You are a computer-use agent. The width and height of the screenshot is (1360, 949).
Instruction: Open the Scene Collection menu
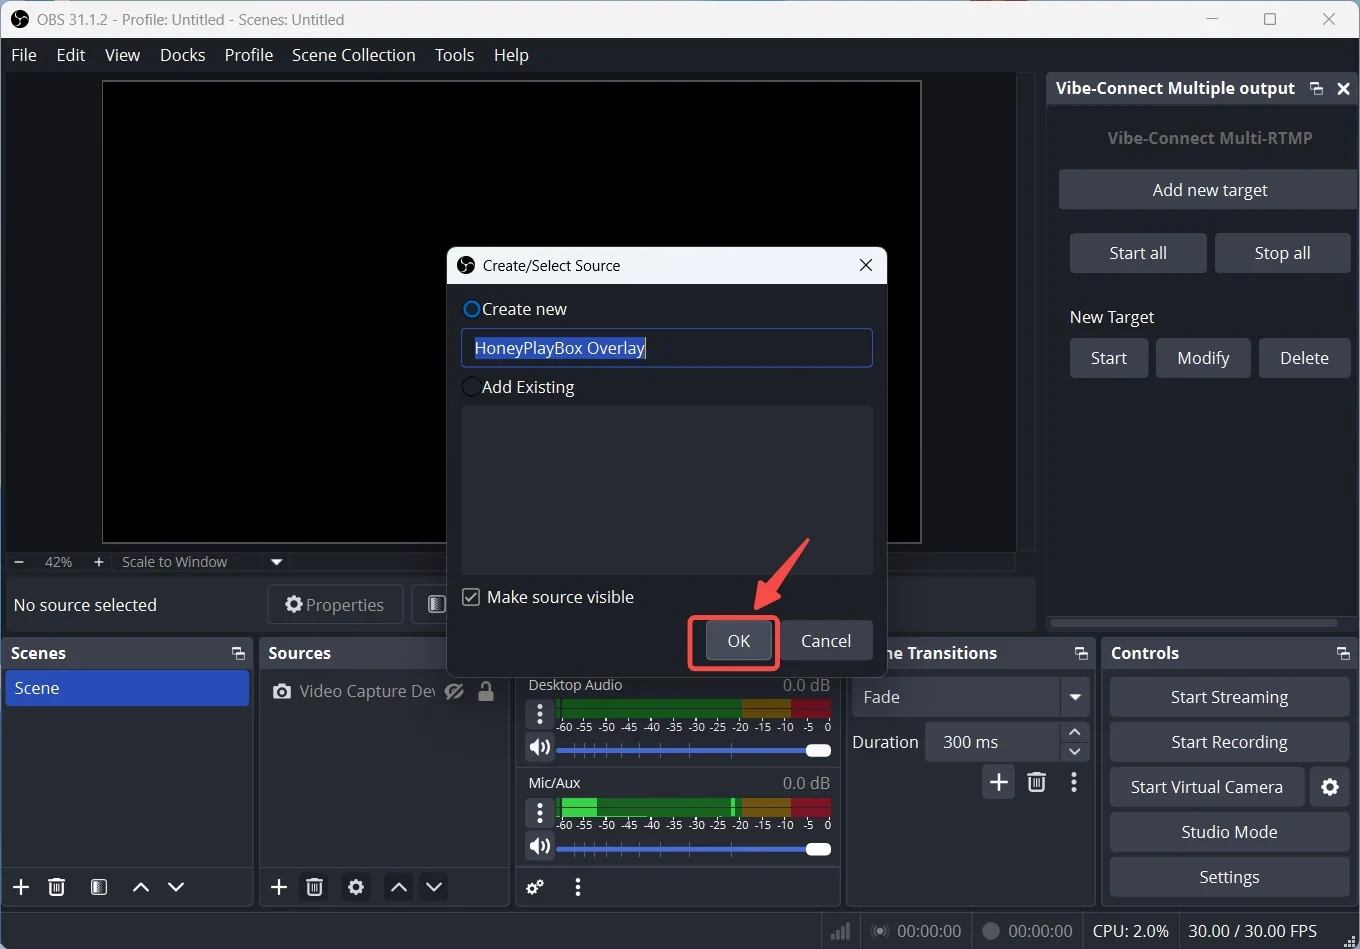353,55
